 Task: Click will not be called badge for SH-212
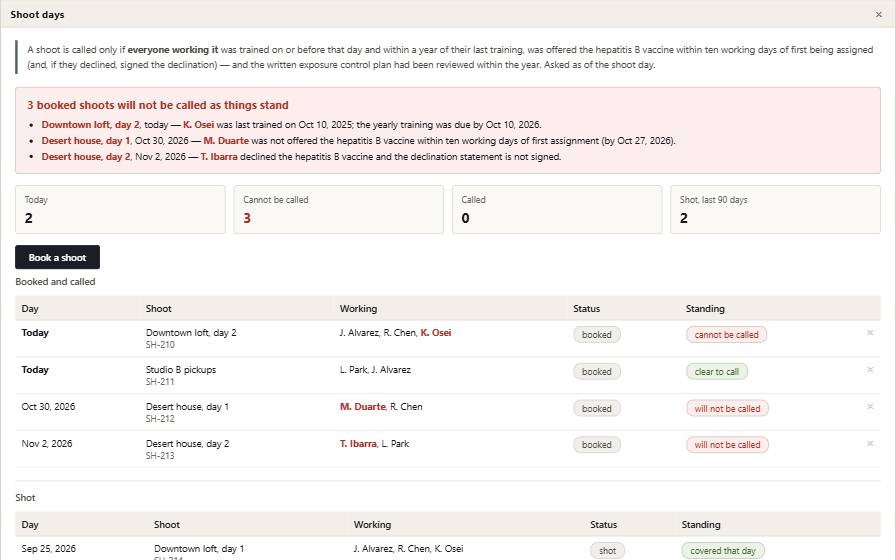727,409
